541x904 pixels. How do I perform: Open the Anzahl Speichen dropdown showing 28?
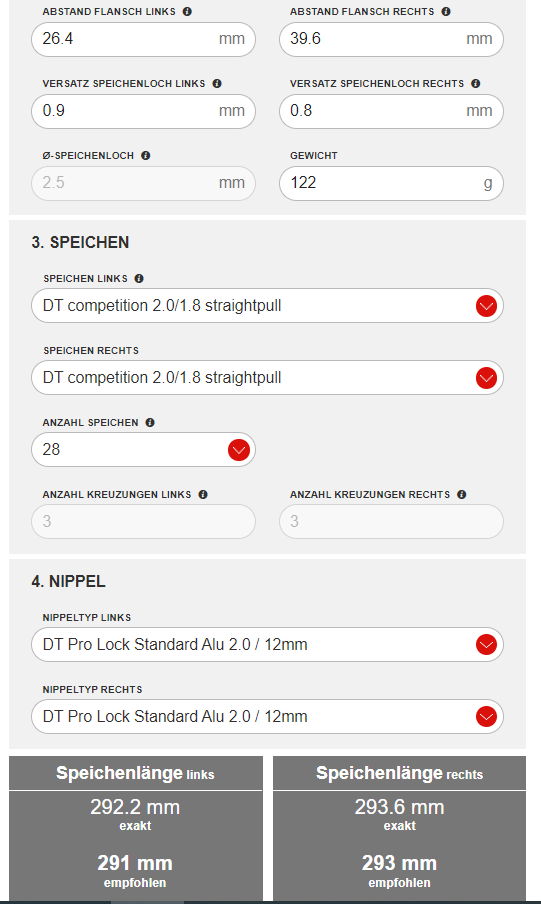[143, 450]
